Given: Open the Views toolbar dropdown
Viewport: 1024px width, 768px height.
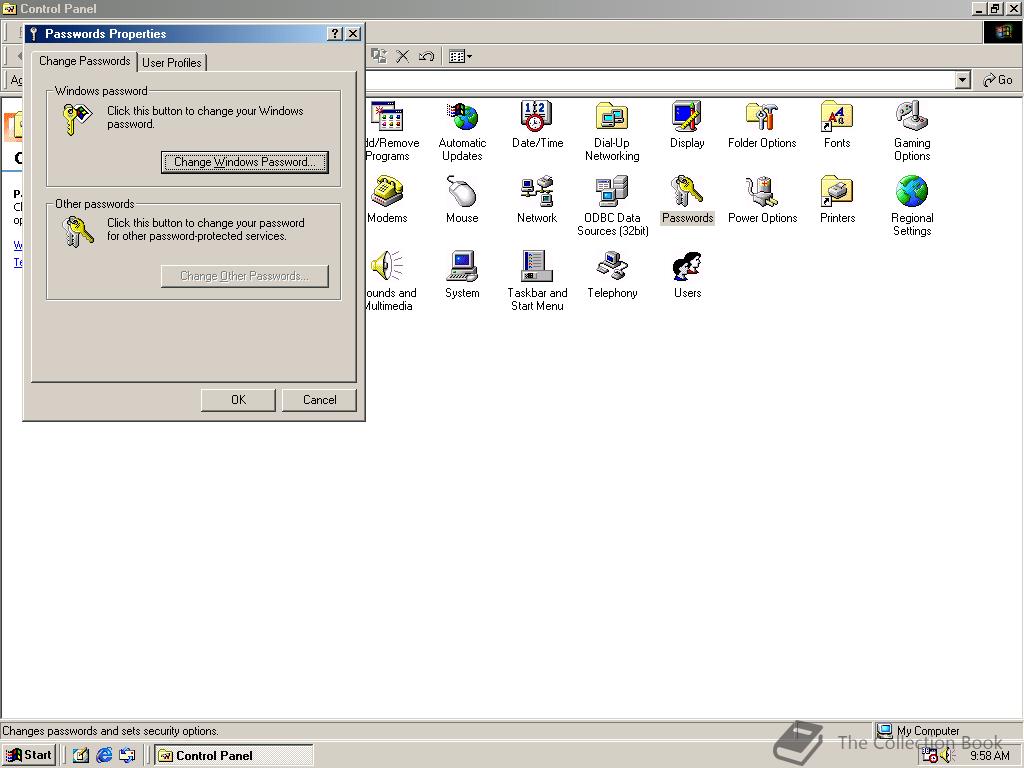Looking at the screenshot, I should (x=460, y=56).
